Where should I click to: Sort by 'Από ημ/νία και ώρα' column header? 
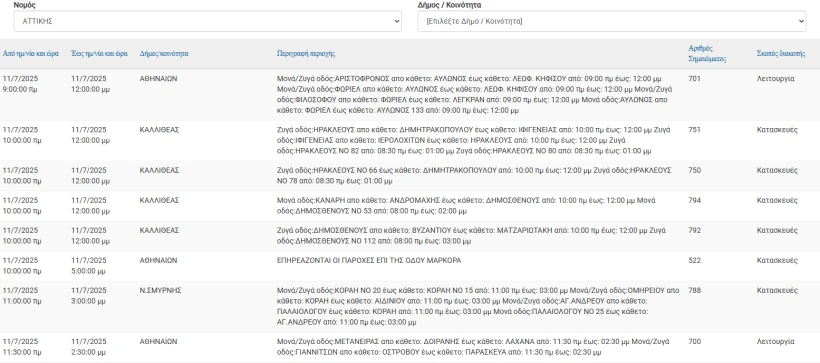[x=30, y=53]
